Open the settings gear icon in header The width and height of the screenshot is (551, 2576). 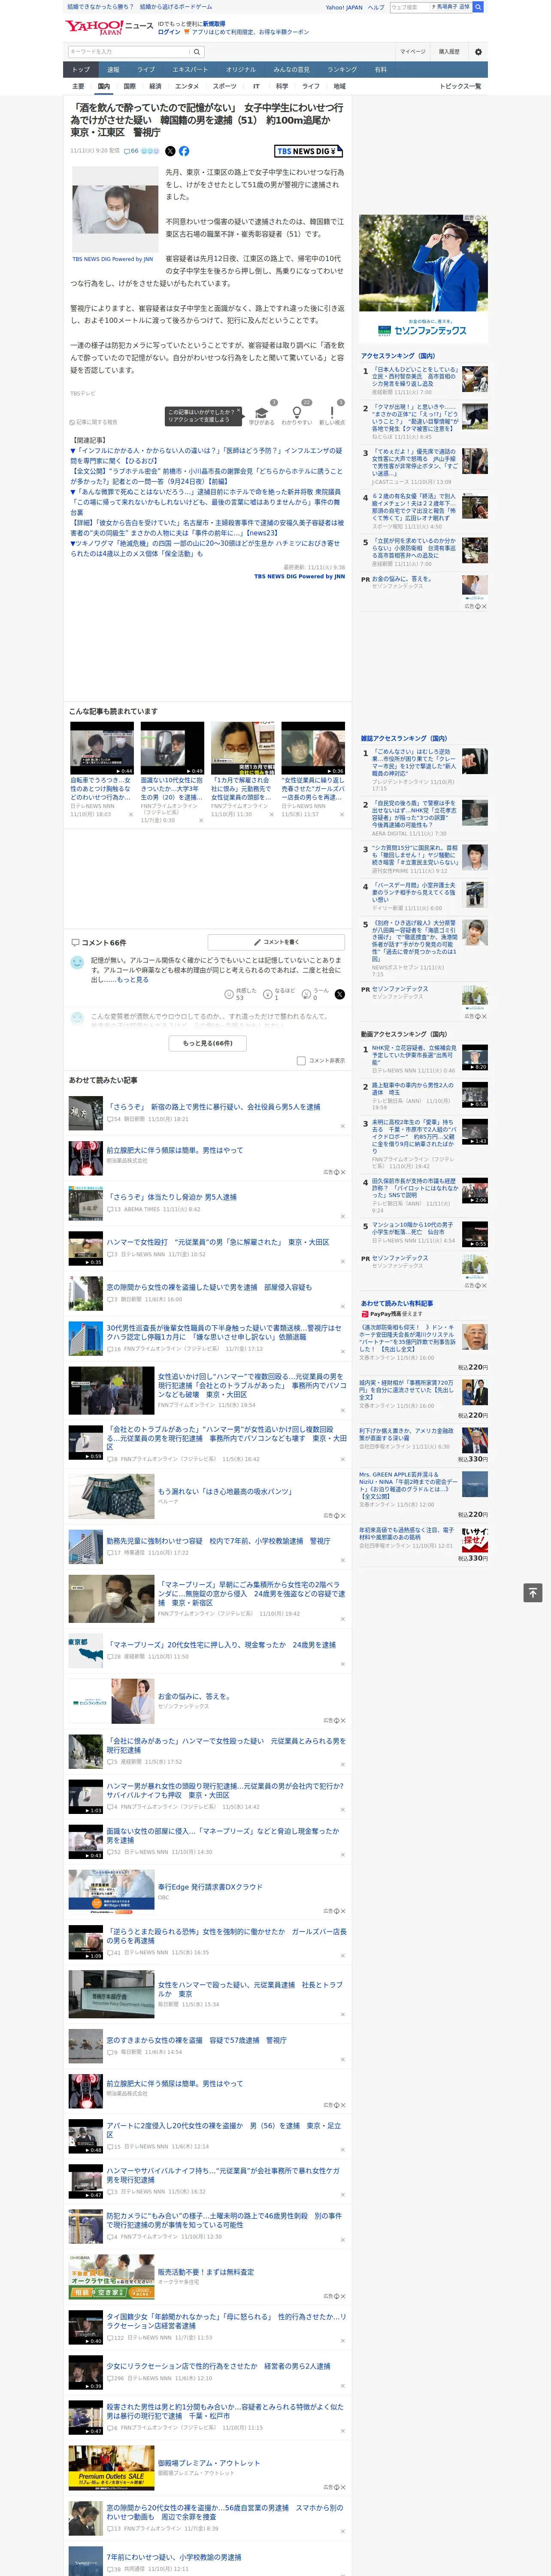(478, 51)
